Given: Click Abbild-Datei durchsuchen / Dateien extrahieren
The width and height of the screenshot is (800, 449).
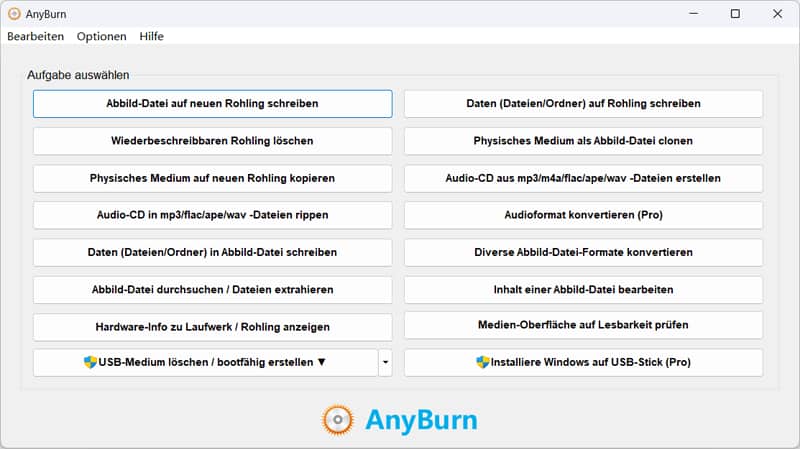Looking at the screenshot, I should 212,289.
